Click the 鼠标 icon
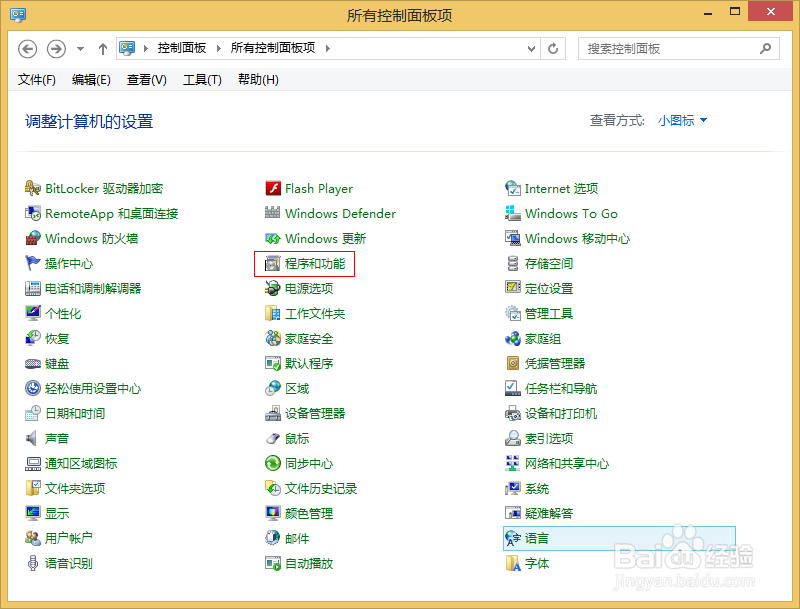 (273, 438)
